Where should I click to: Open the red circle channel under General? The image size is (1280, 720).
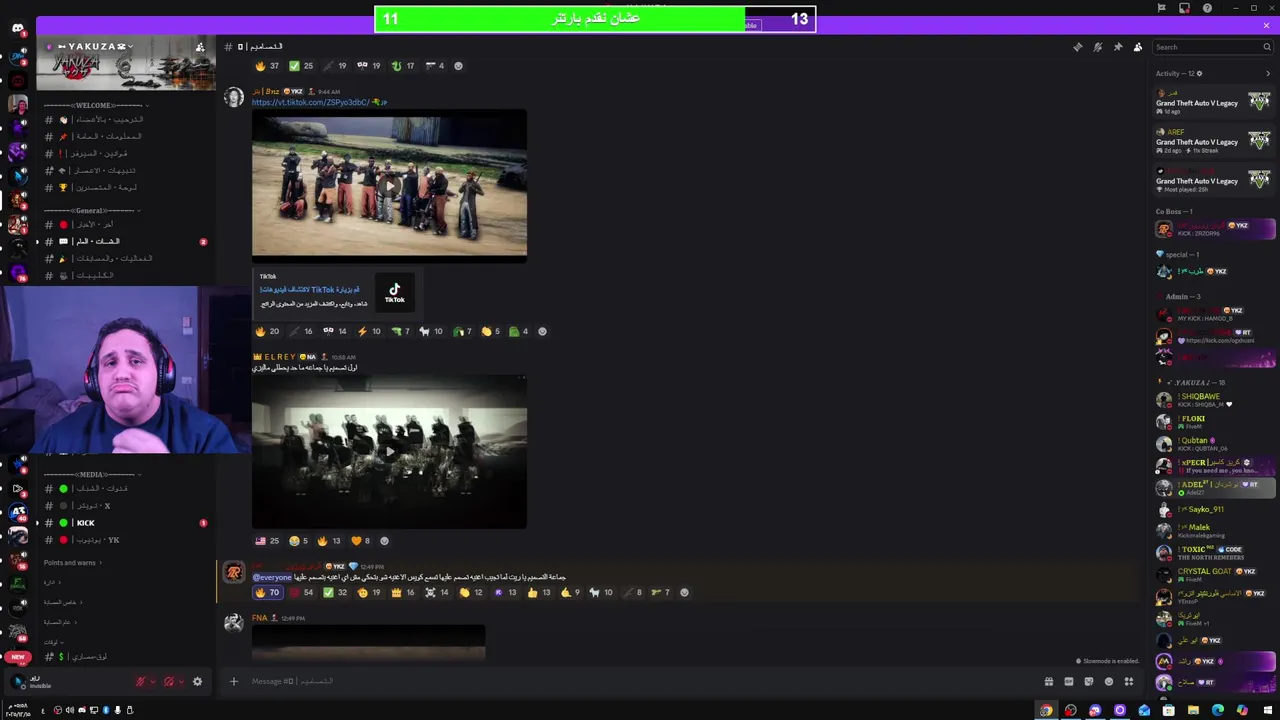tap(125, 224)
